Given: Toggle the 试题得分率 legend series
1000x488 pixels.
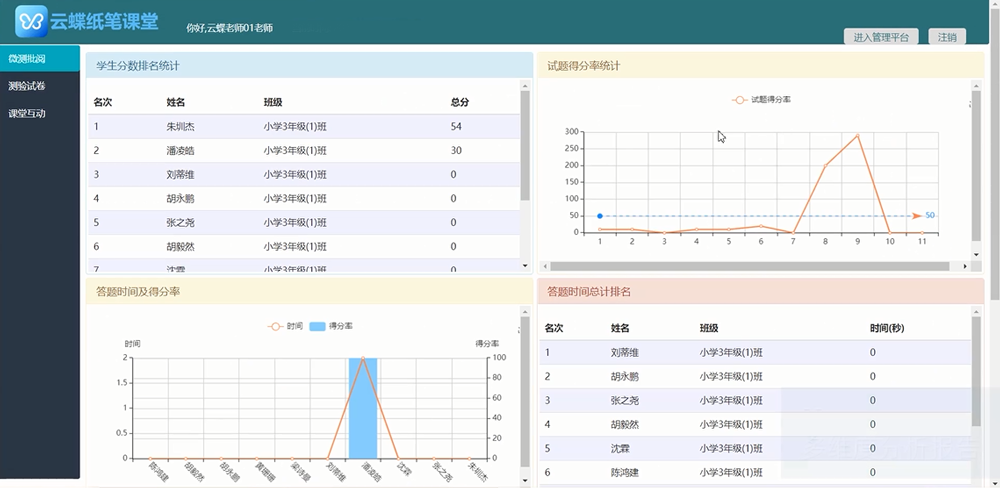Looking at the screenshot, I should [x=761, y=100].
